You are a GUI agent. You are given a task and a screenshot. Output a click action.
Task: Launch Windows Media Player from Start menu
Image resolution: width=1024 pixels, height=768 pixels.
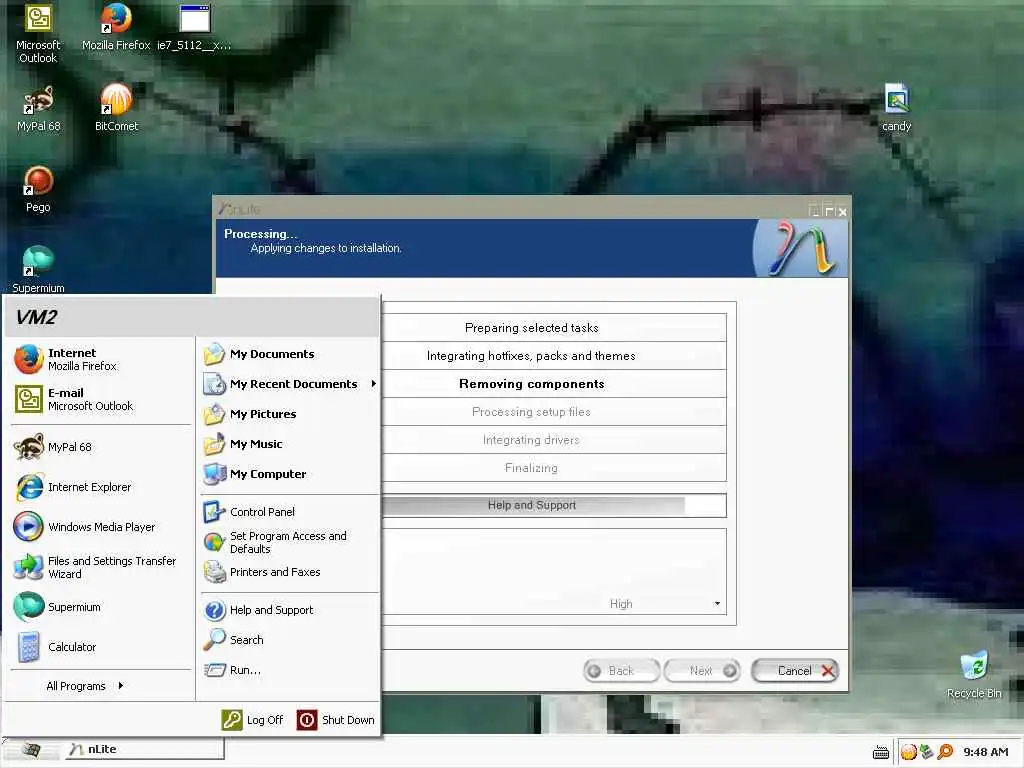point(101,527)
